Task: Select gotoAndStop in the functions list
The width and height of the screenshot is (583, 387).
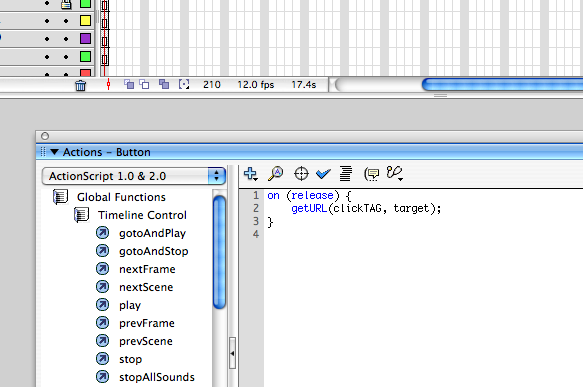Action: (154, 251)
